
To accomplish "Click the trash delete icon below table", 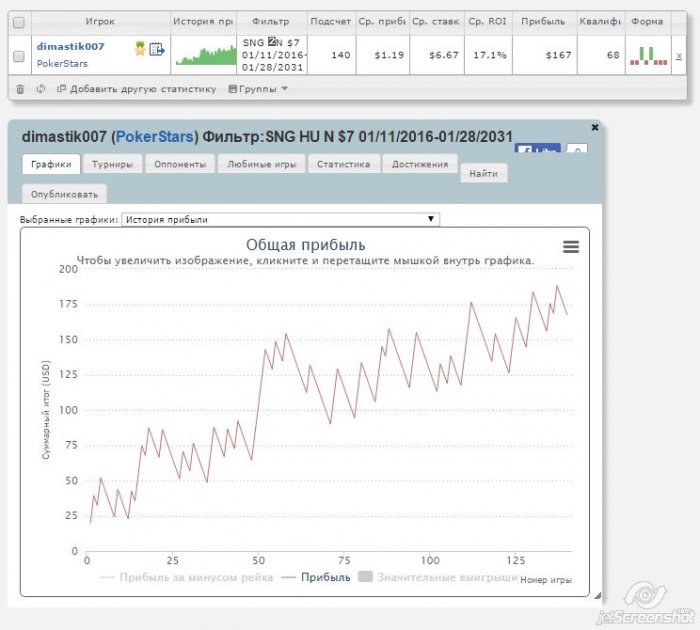I will (20, 89).
